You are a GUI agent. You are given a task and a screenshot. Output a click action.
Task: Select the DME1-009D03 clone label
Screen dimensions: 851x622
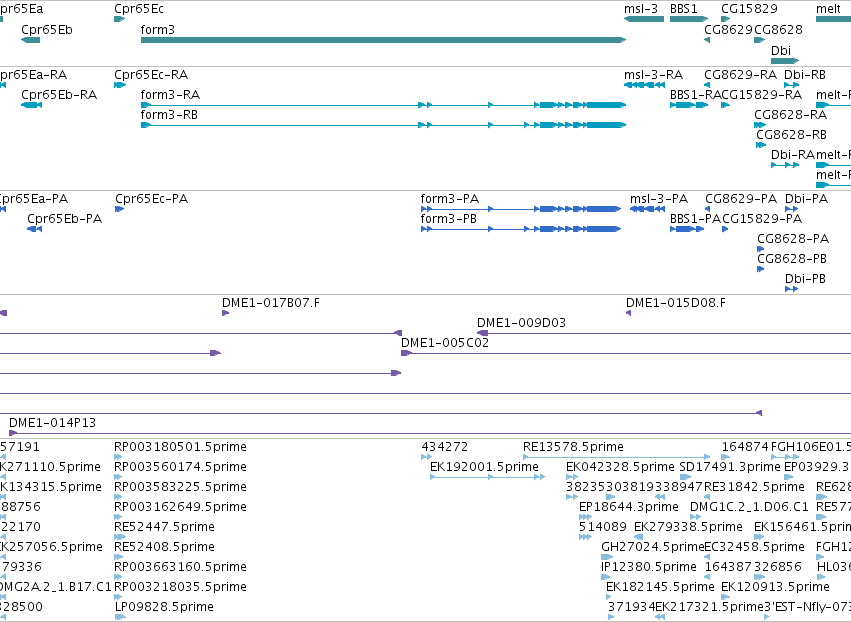[x=521, y=323]
